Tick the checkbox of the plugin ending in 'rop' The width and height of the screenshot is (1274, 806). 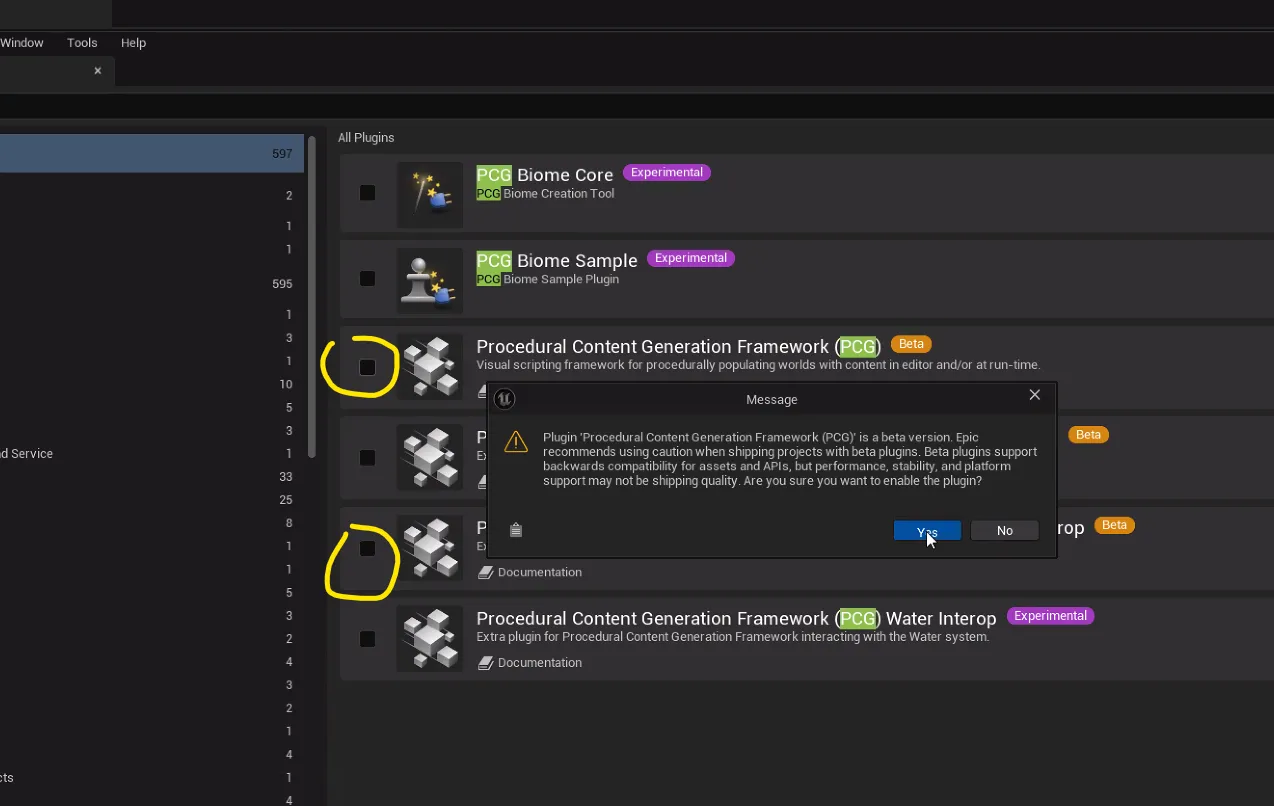tap(367, 548)
